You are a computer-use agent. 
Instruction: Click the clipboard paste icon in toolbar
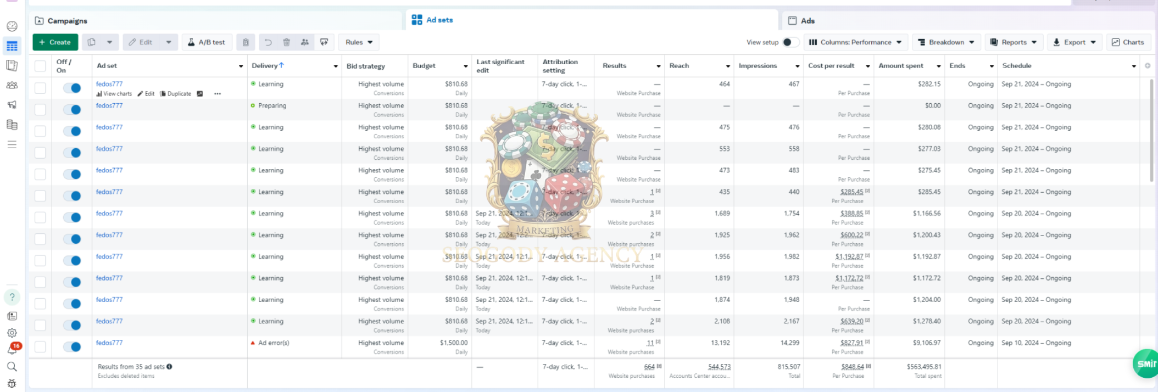245,43
